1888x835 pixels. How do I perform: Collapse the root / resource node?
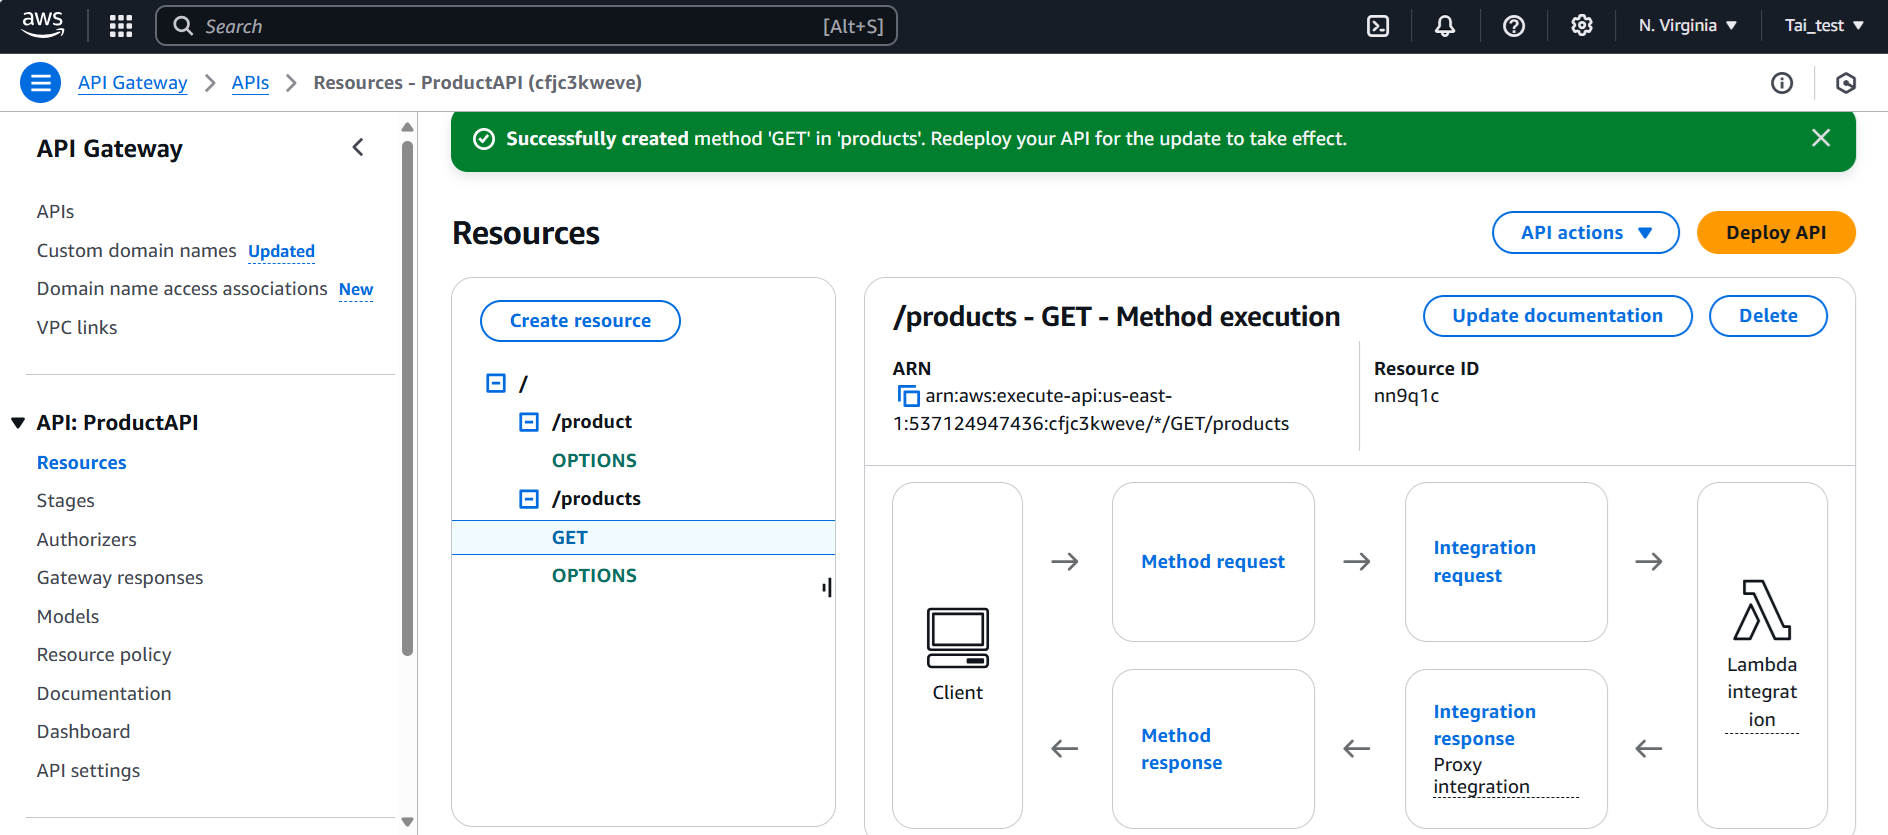click(x=496, y=383)
